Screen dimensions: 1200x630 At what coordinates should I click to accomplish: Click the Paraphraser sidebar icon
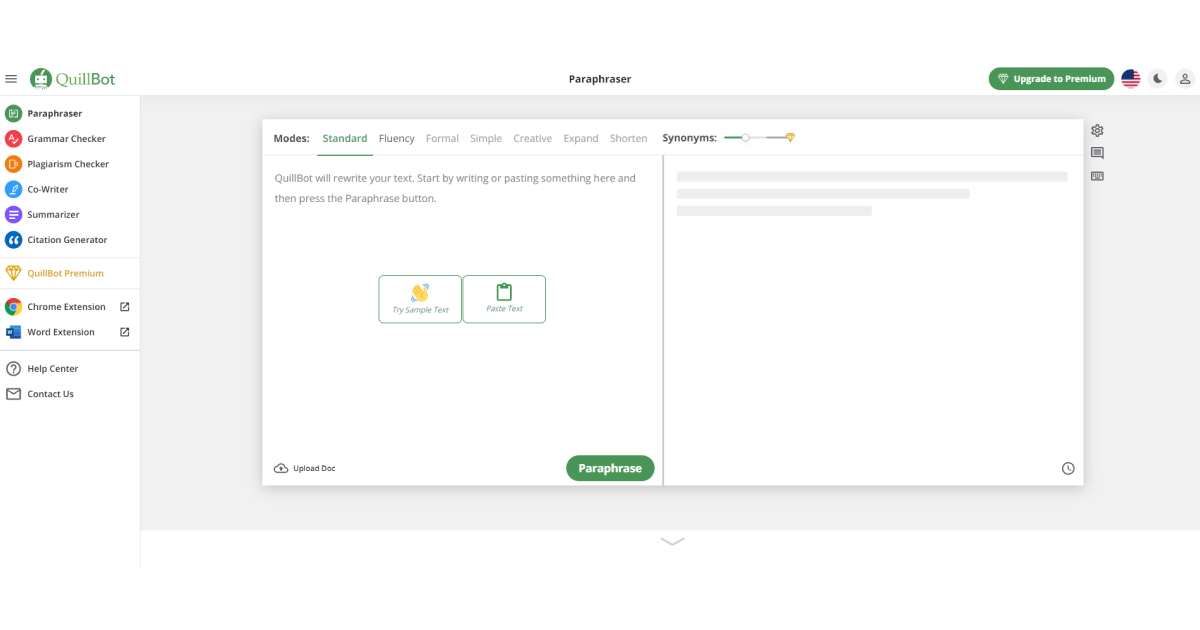tap(13, 113)
